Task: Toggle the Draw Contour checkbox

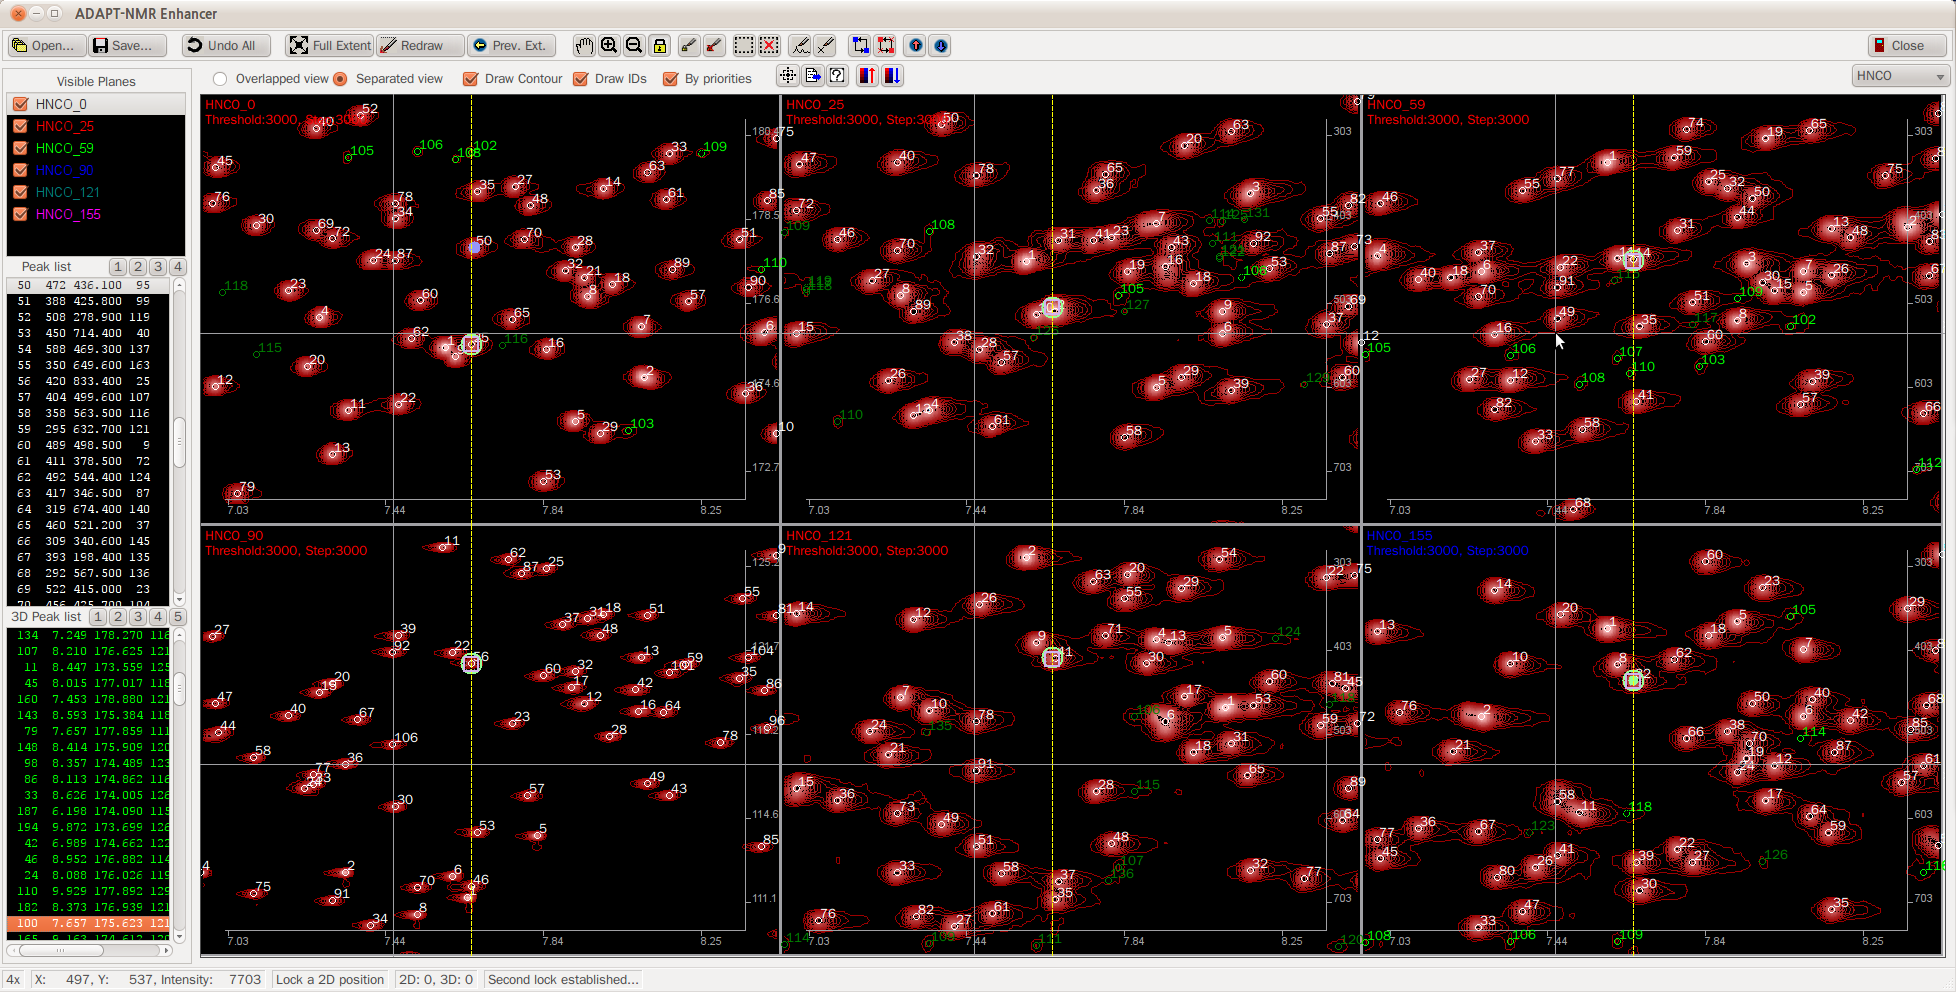Action: coord(470,79)
